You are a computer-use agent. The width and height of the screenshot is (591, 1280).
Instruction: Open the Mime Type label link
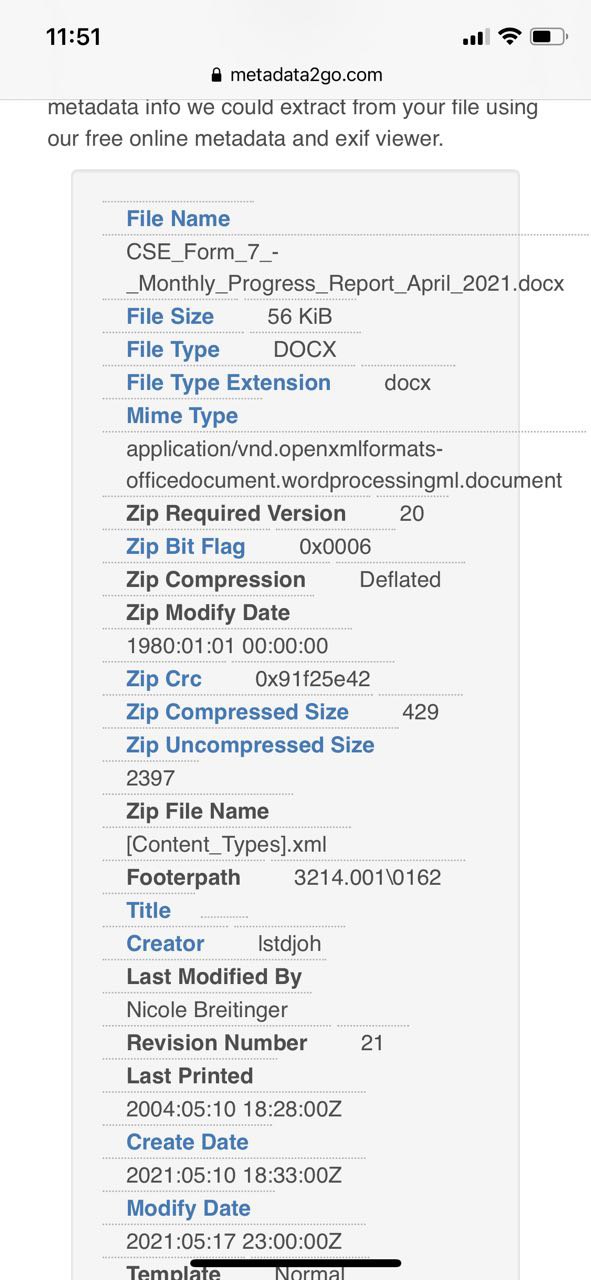tap(182, 415)
